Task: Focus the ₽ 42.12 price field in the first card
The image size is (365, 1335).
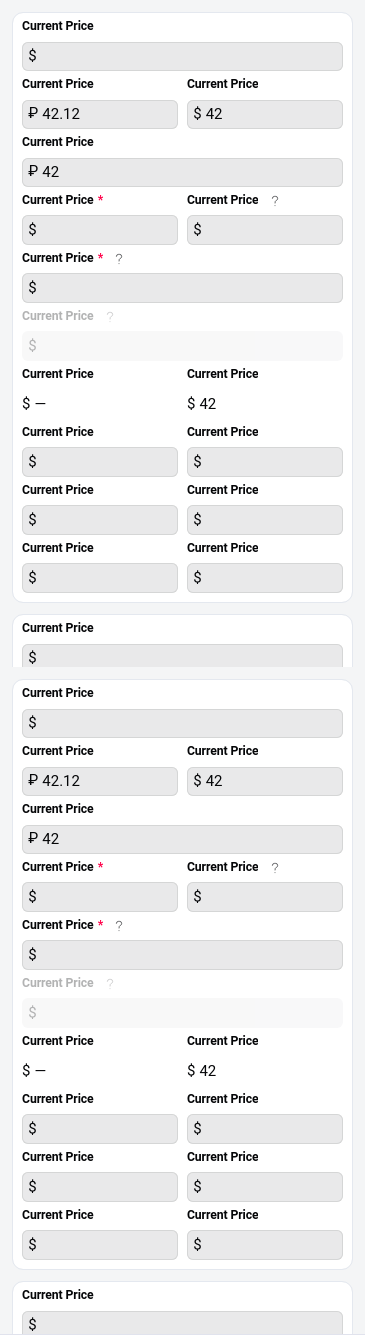Action: click(100, 114)
